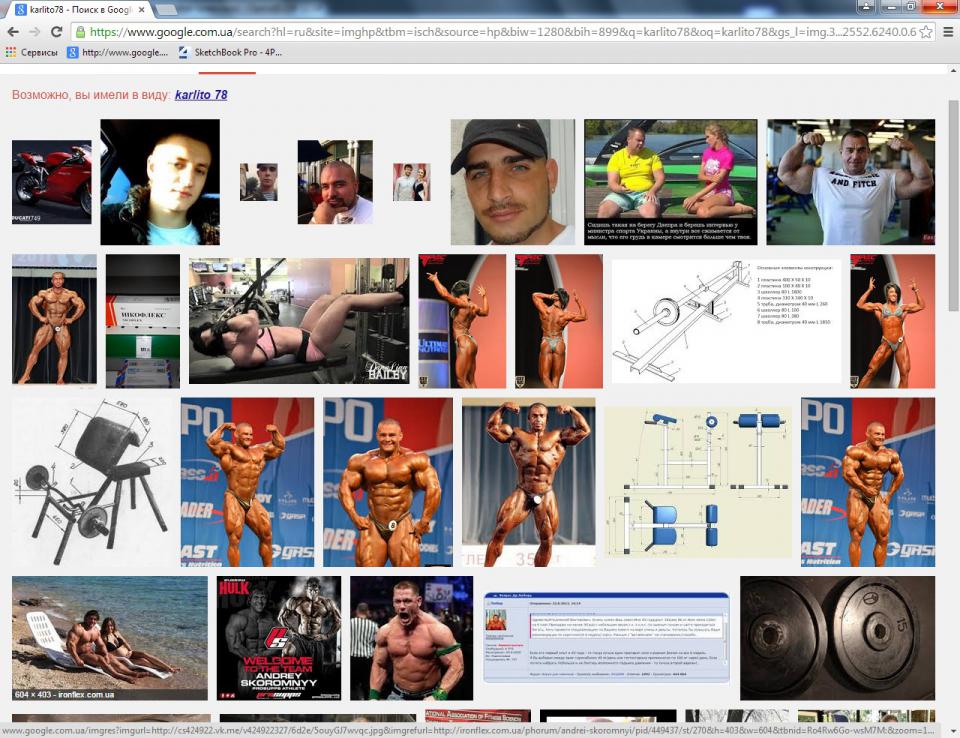This screenshot has width=960, height=738.
Task: Open the 'Welcome to the team Andrey Skoromnyy' image
Action: point(278,637)
